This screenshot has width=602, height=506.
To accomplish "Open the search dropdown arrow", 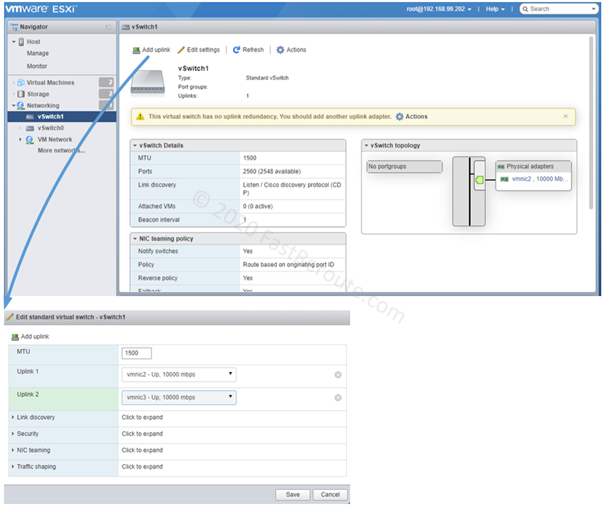I will click(x=594, y=8).
